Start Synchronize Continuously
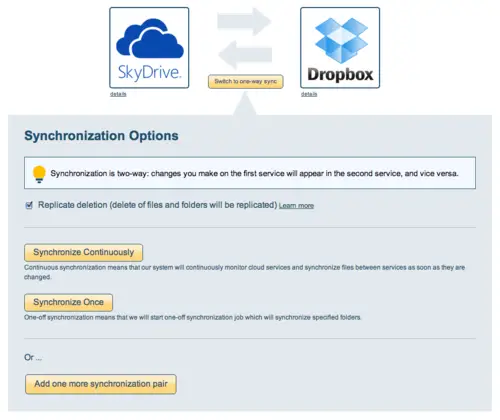The height and width of the screenshot is (420, 500). pyautogui.click(x=83, y=252)
